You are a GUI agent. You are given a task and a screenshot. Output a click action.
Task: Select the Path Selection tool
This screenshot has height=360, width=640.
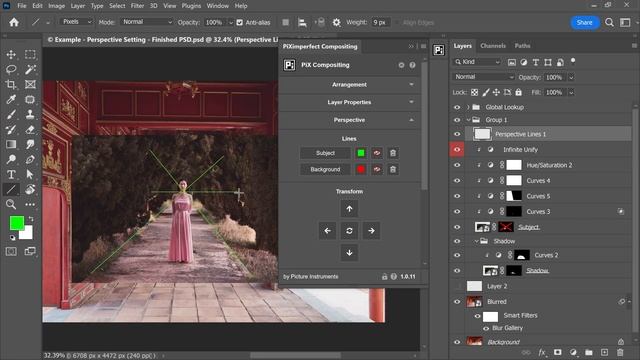point(30,175)
